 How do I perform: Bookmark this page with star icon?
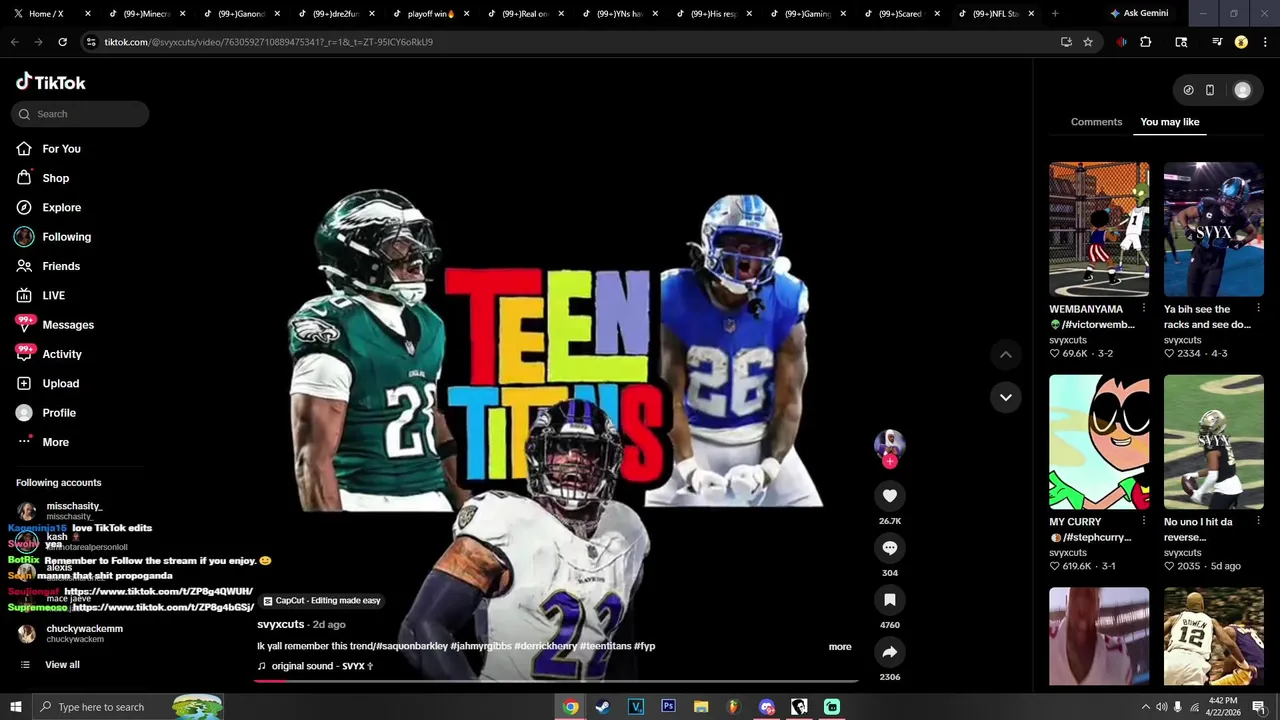pyautogui.click(x=1088, y=42)
